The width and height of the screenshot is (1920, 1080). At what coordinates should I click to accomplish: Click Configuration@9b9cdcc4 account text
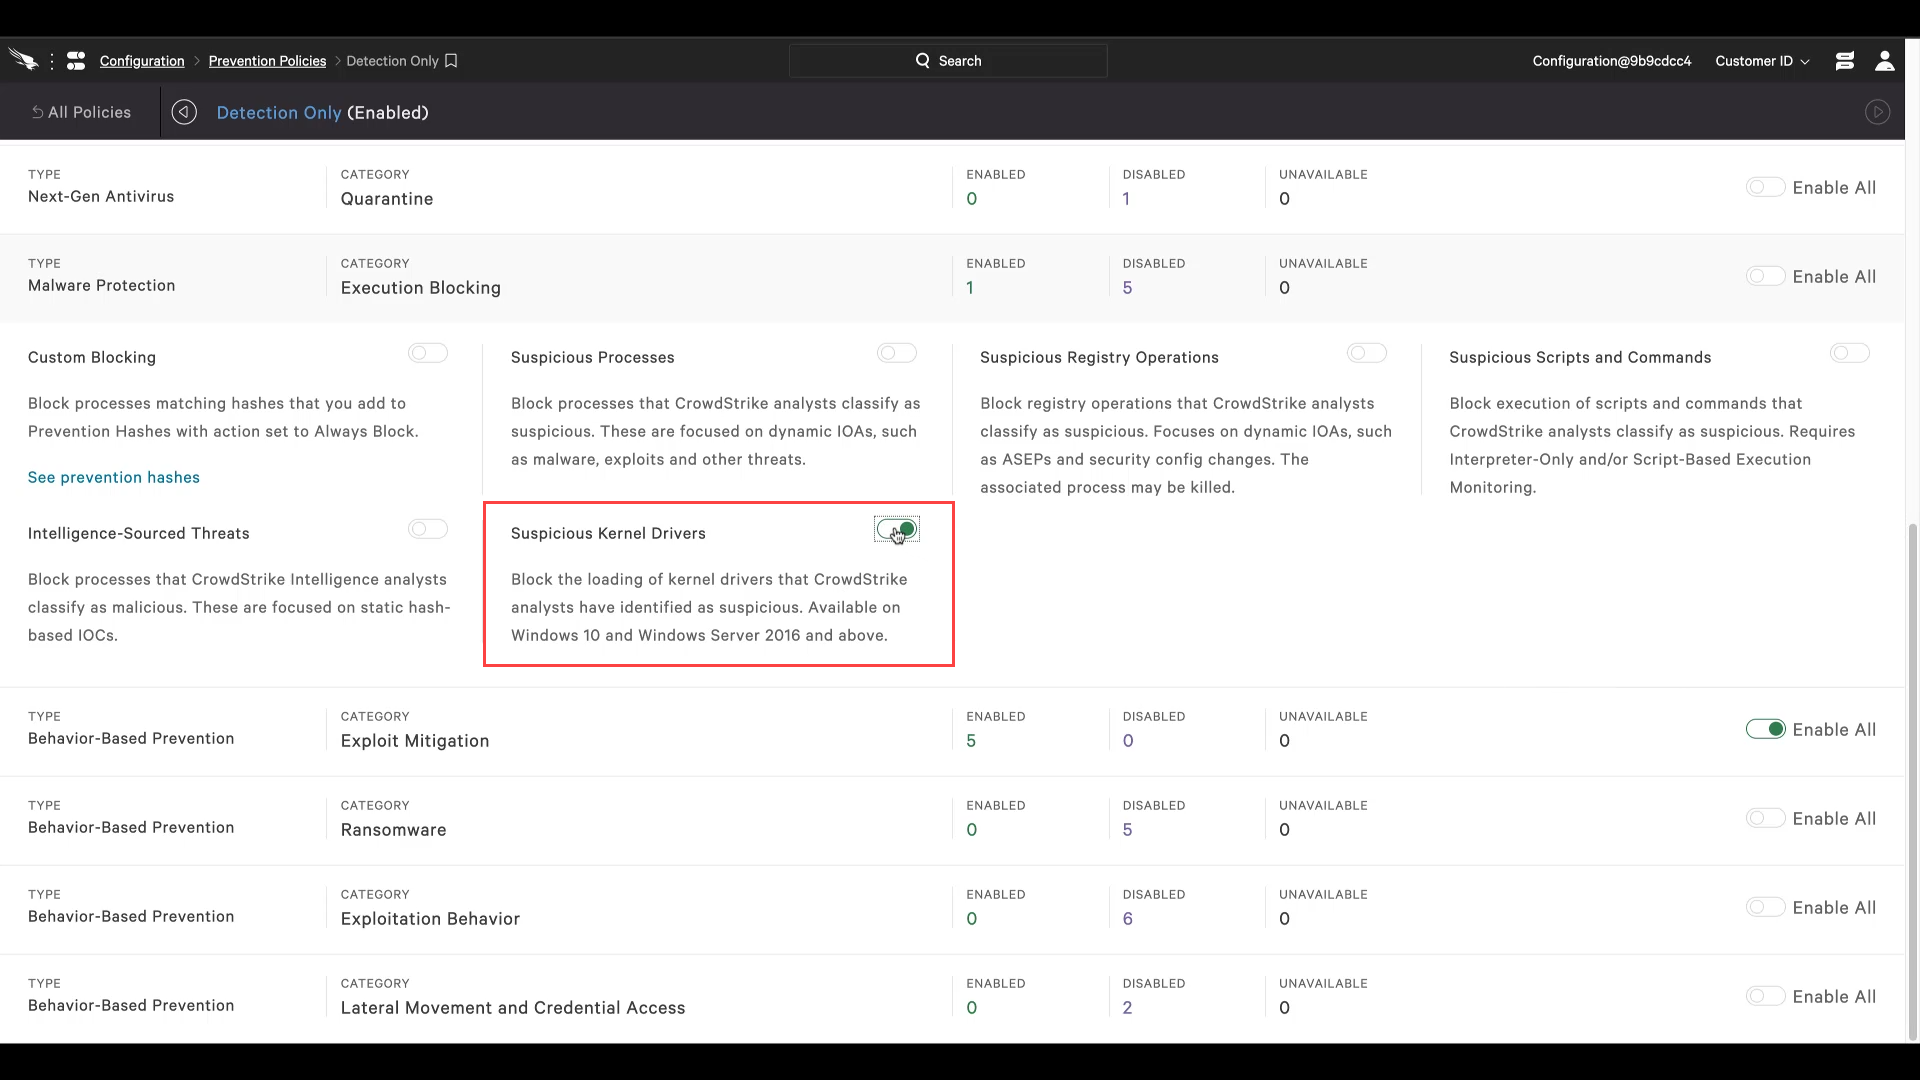pyautogui.click(x=1611, y=61)
